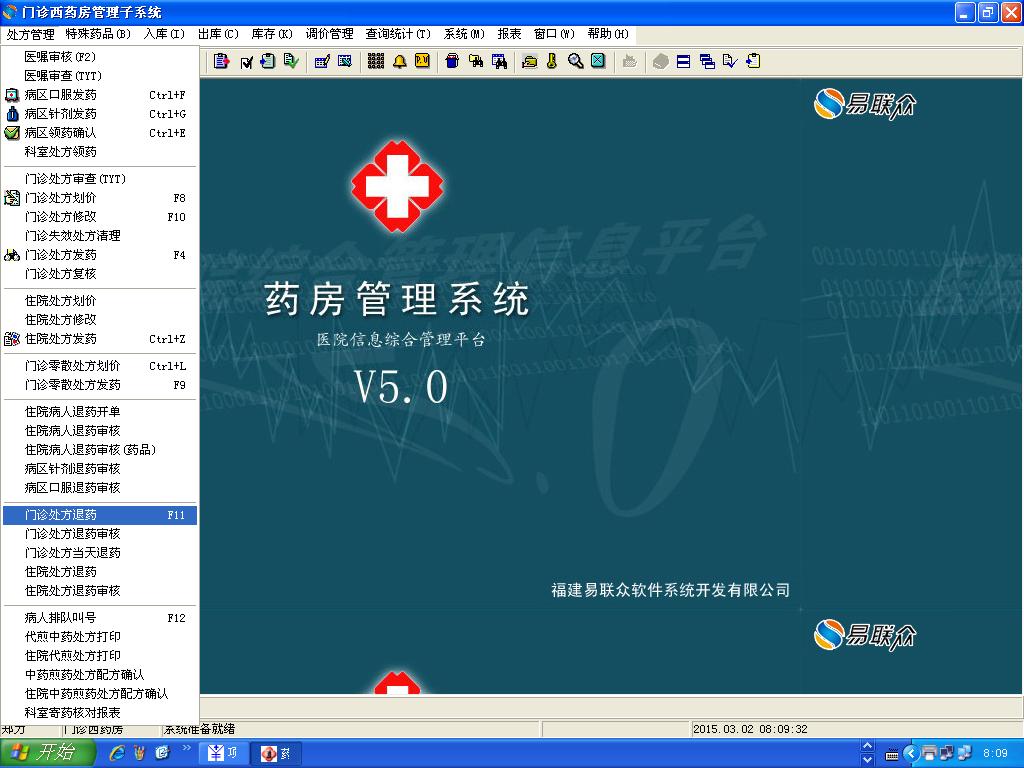Select 门诊处方发药 menu entry
The width and height of the screenshot is (1024, 768).
(x=100, y=255)
